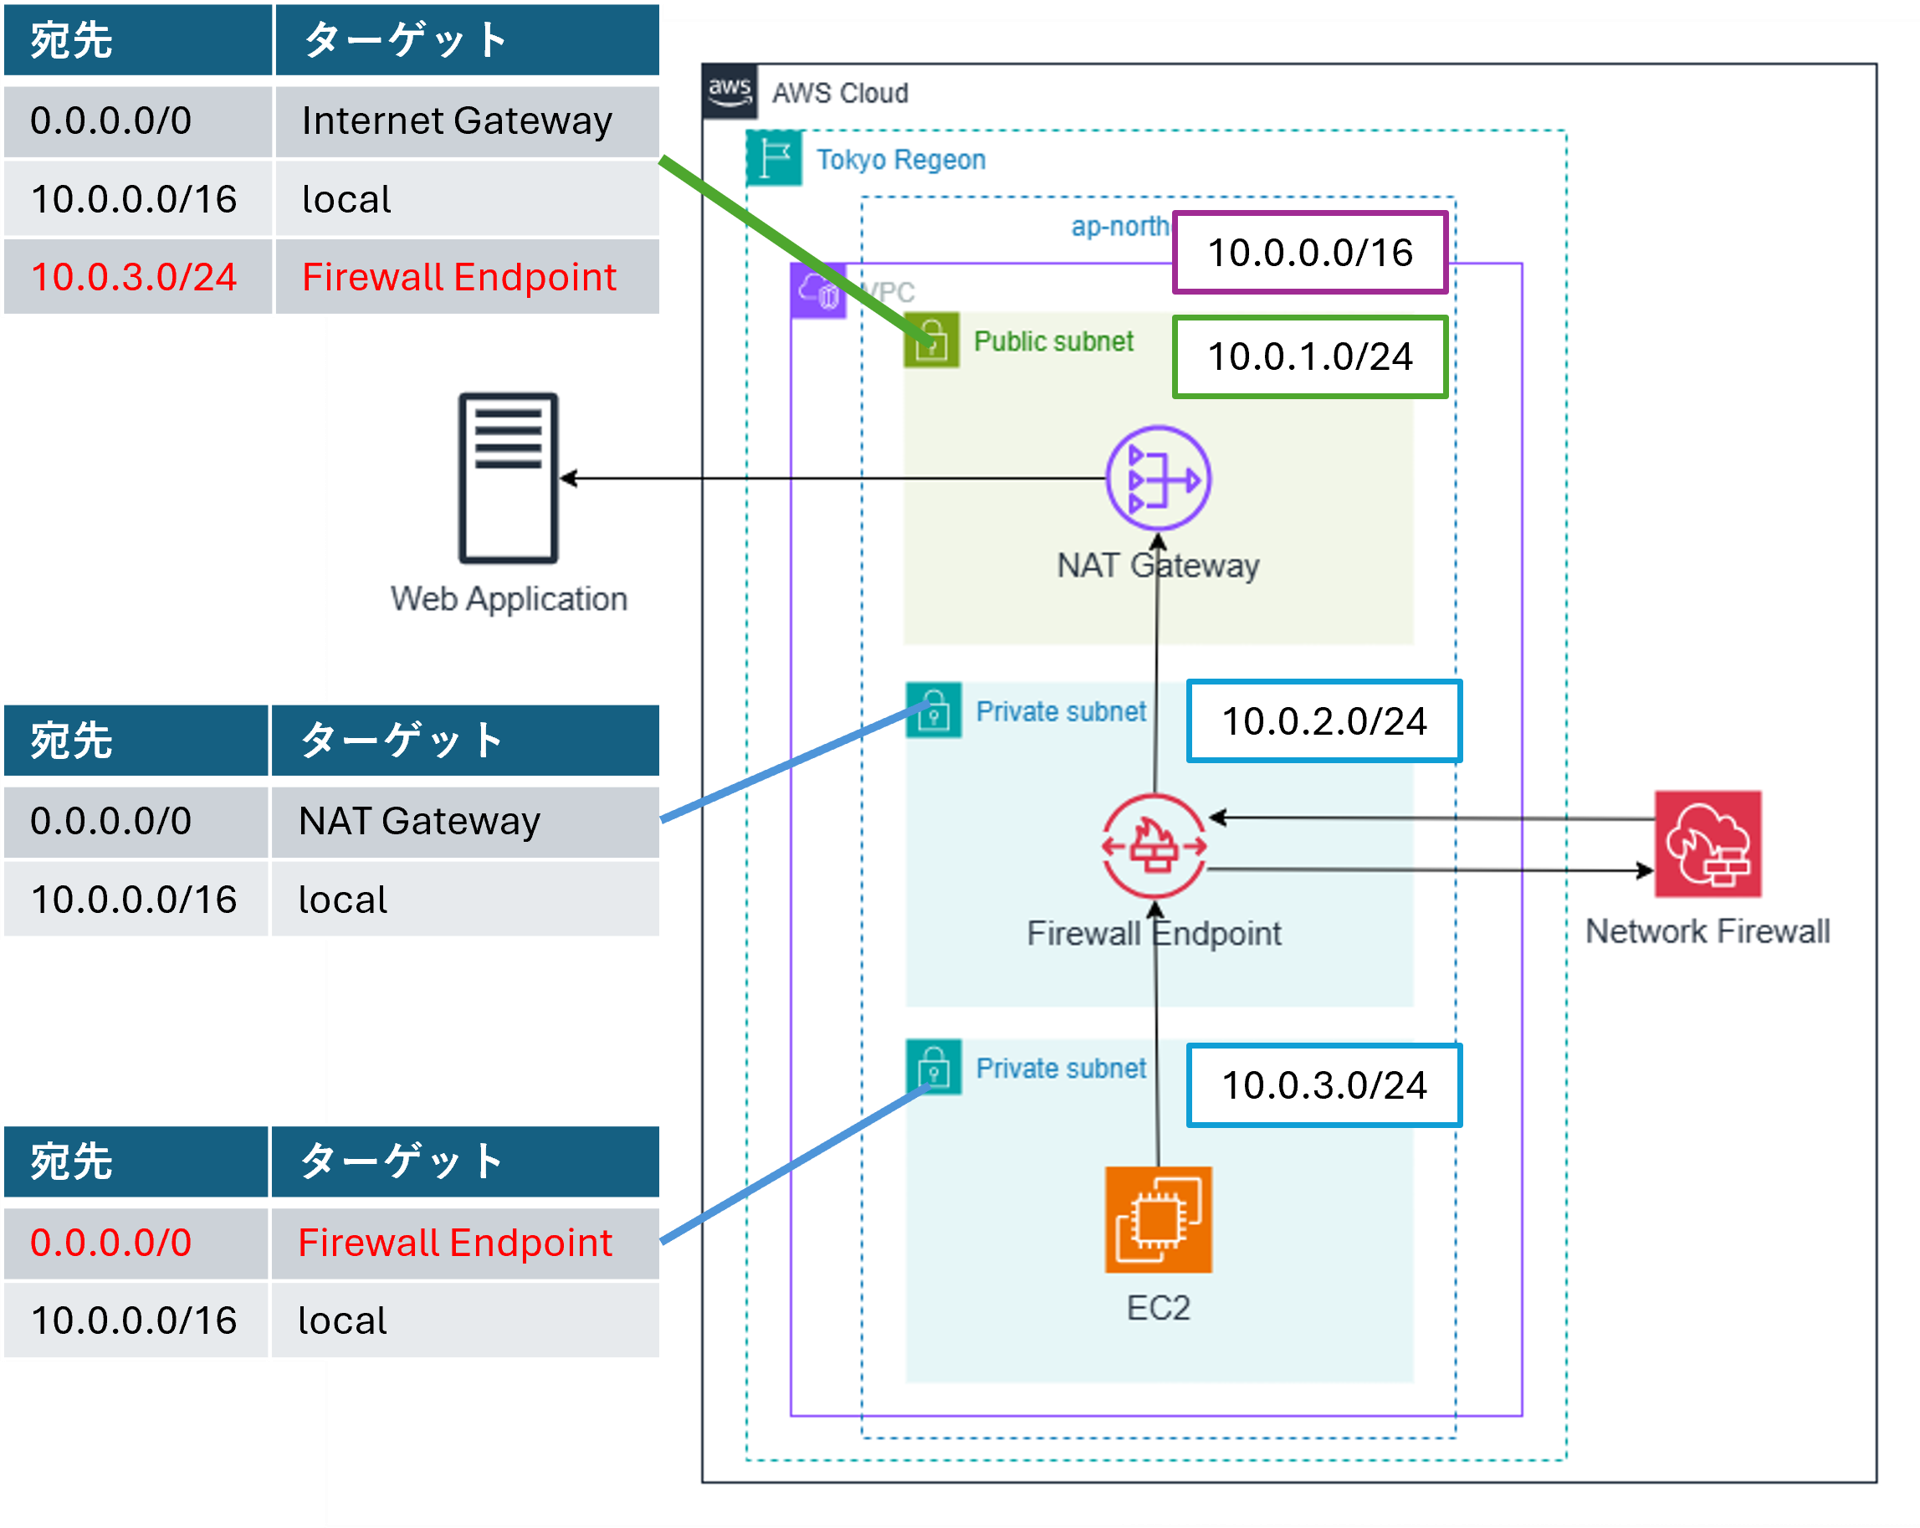Click the NAT Gateway icon

(x=1158, y=479)
